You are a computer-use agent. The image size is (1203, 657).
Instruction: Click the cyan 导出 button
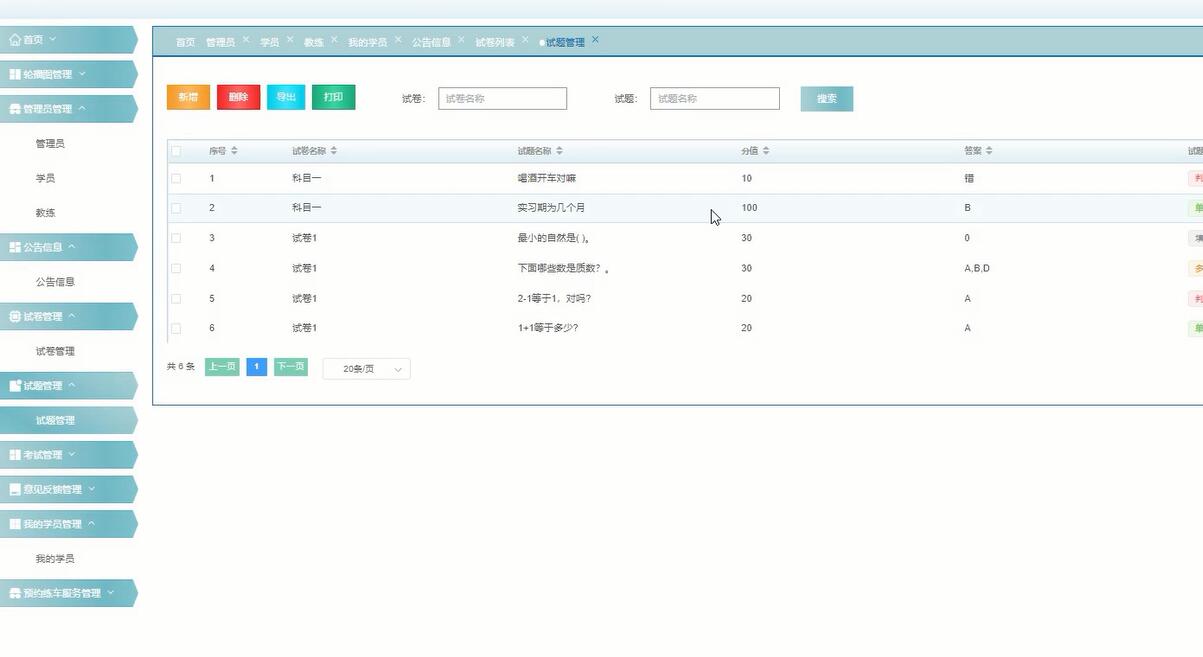pos(286,97)
